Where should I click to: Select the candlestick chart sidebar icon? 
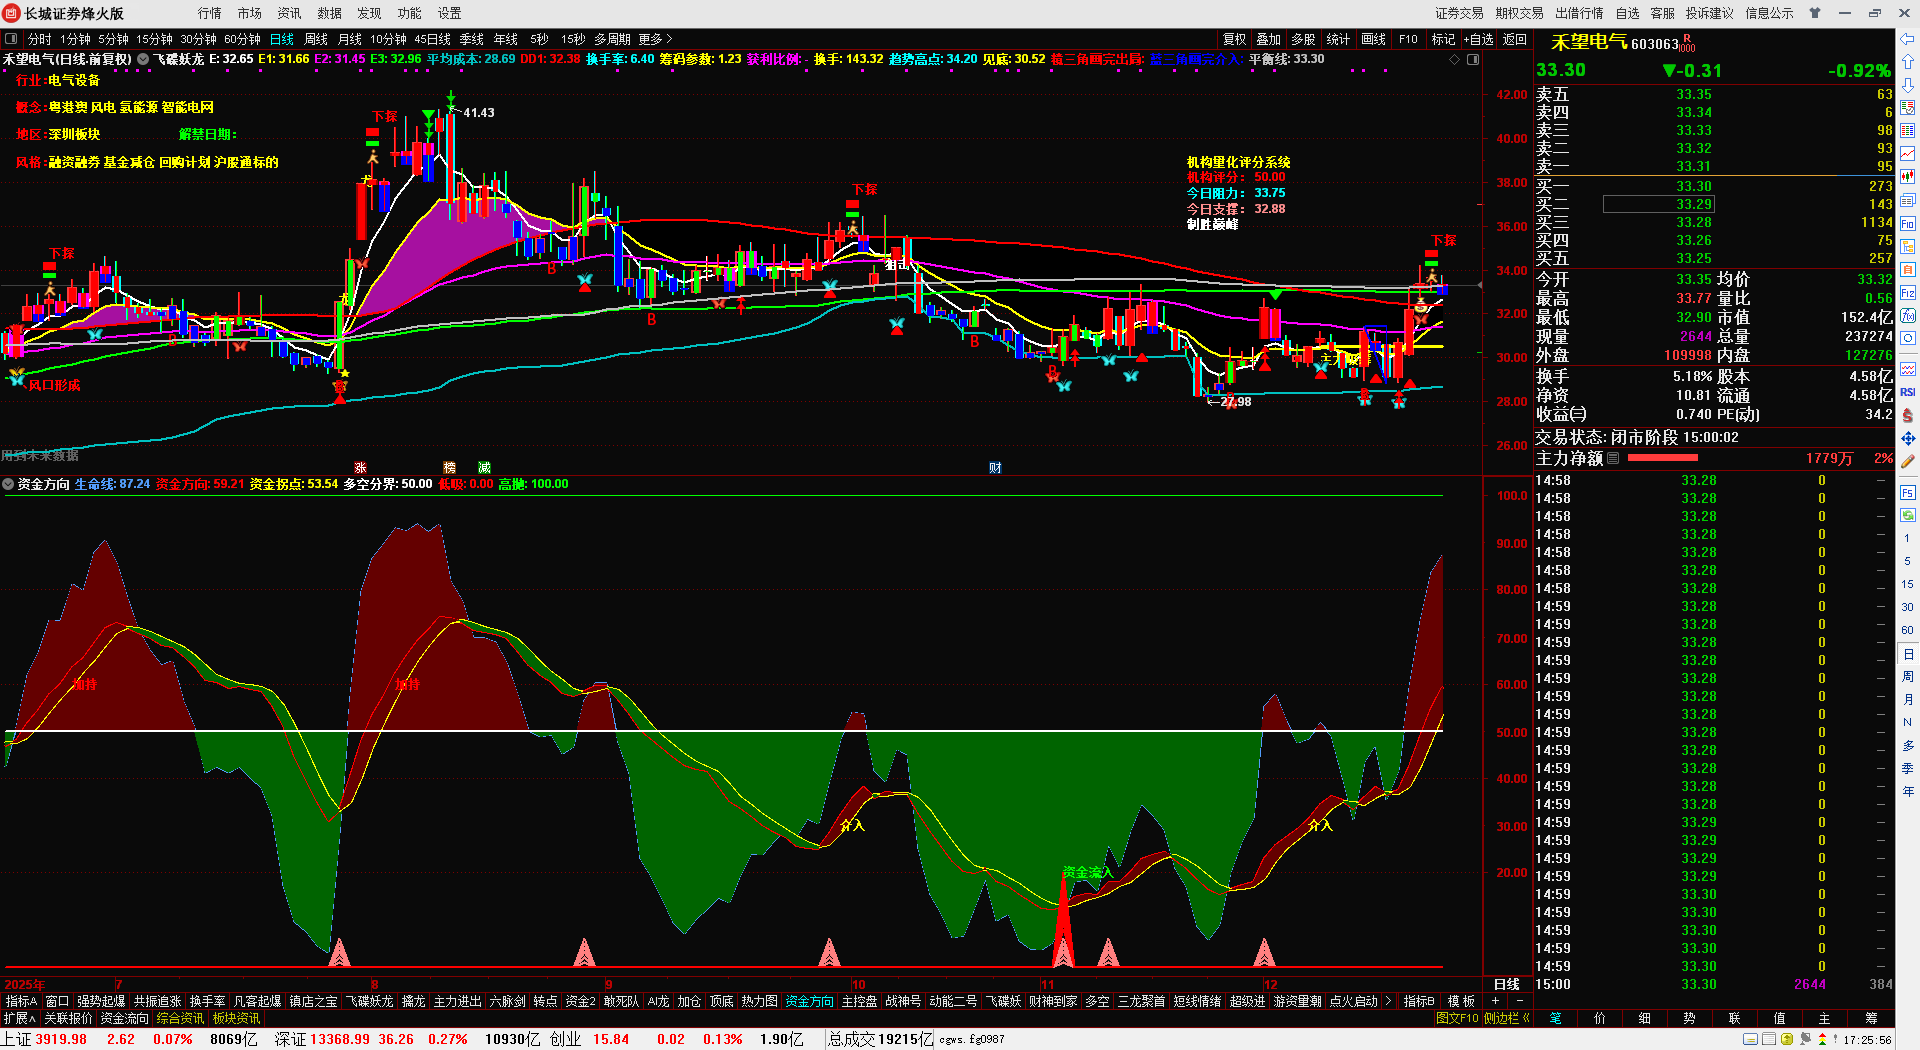pyautogui.click(x=1908, y=177)
